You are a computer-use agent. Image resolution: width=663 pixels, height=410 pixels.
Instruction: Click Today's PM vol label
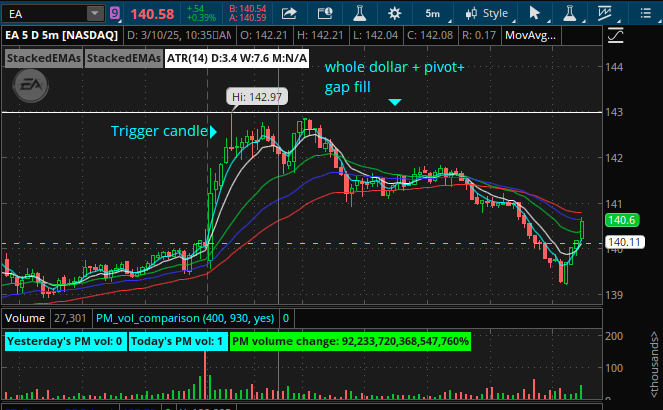pos(178,341)
